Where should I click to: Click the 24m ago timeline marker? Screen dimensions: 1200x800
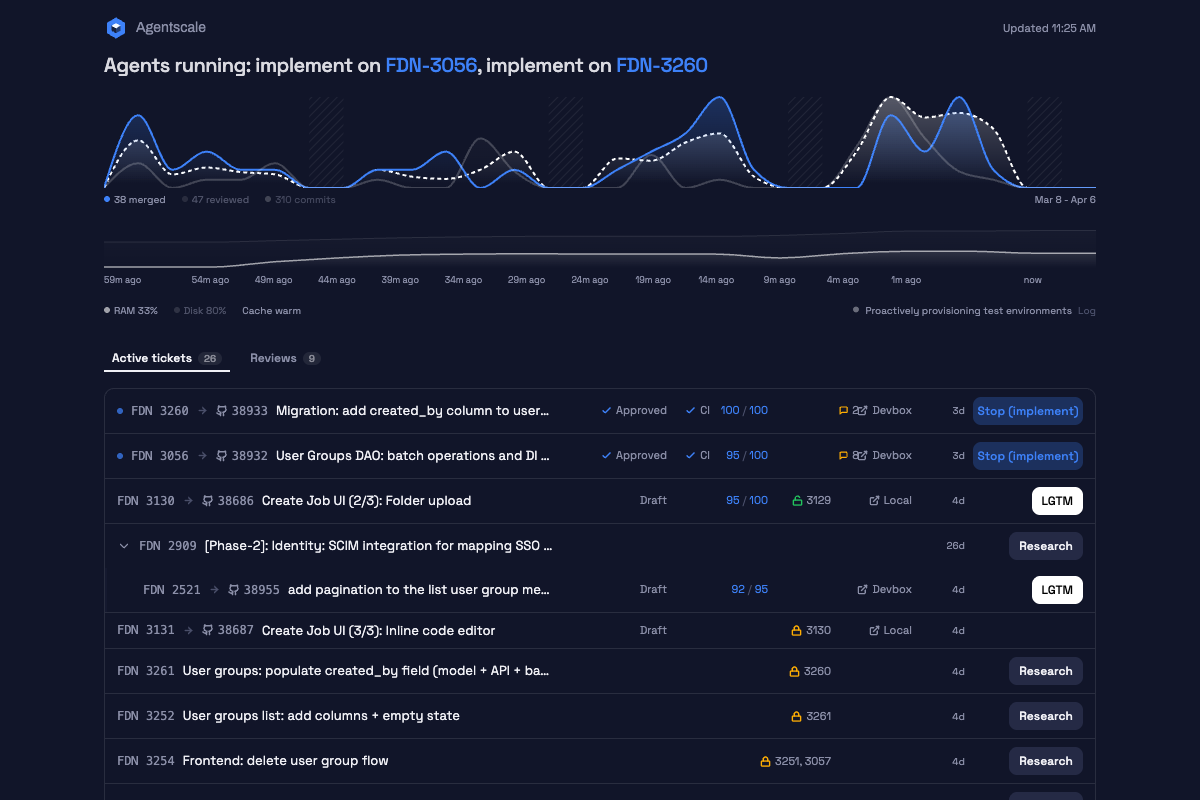pyautogui.click(x=590, y=280)
